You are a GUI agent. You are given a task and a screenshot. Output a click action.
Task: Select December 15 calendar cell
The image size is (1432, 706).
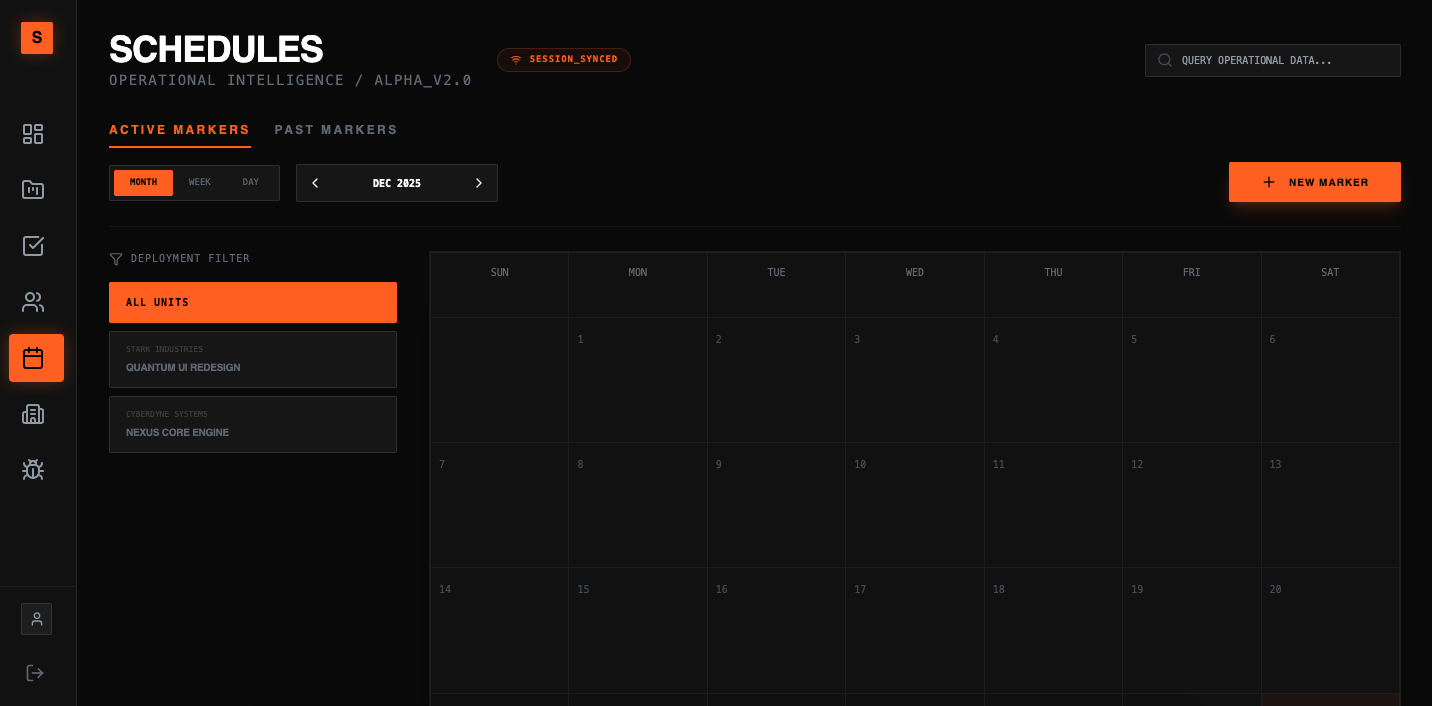(x=638, y=630)
